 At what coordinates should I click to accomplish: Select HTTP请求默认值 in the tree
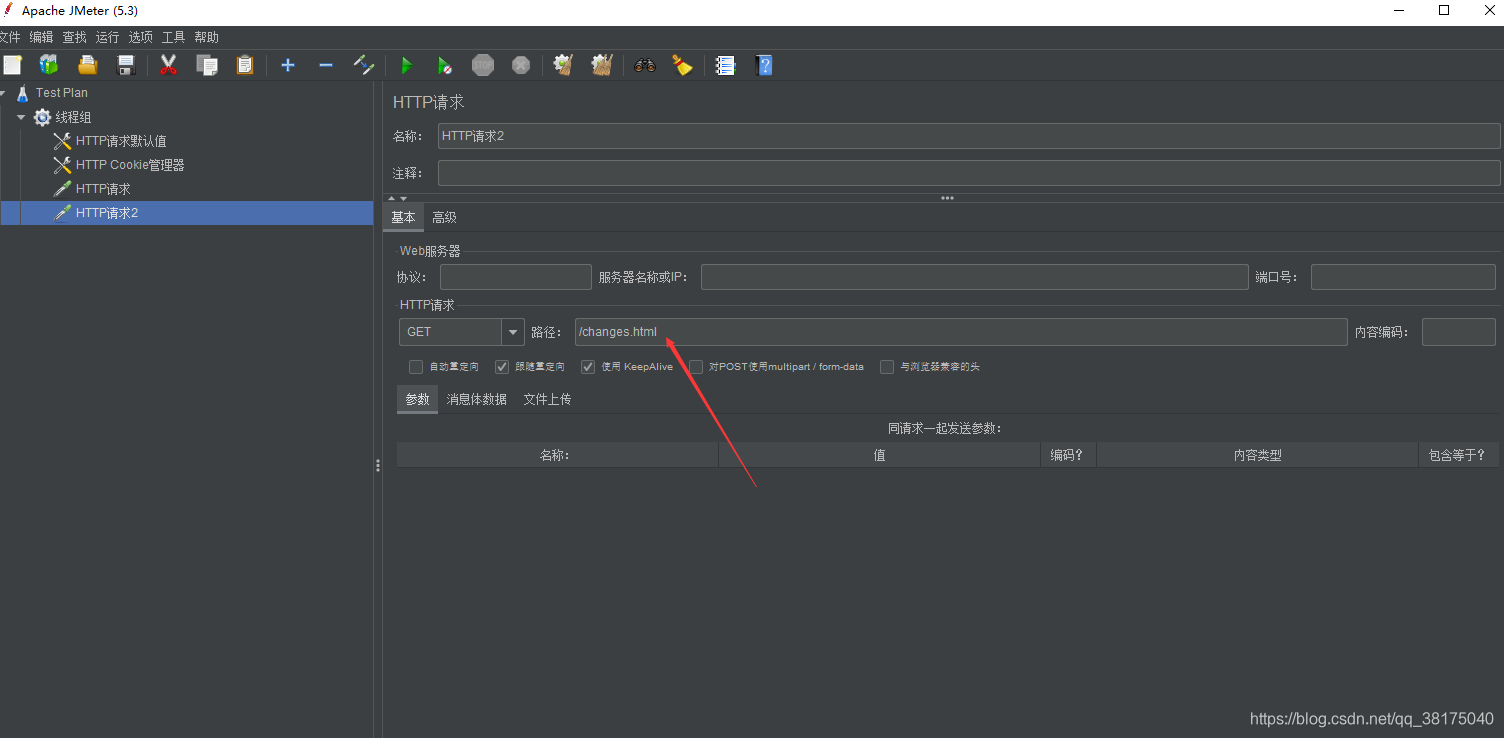click(121, 141)
